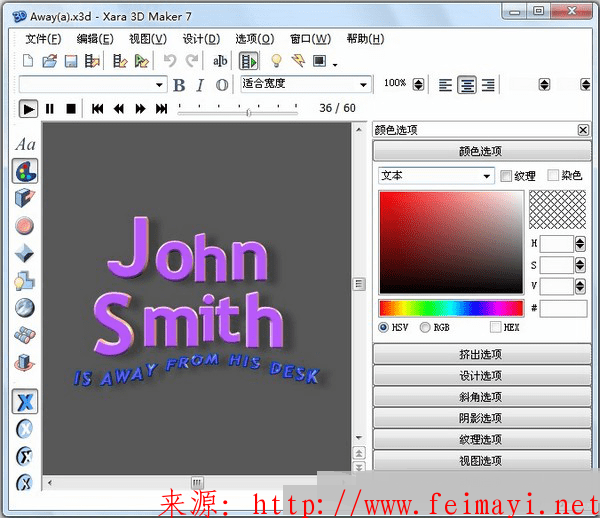Open the extrude cube tool
600x518 pixels.
(25, 198)
